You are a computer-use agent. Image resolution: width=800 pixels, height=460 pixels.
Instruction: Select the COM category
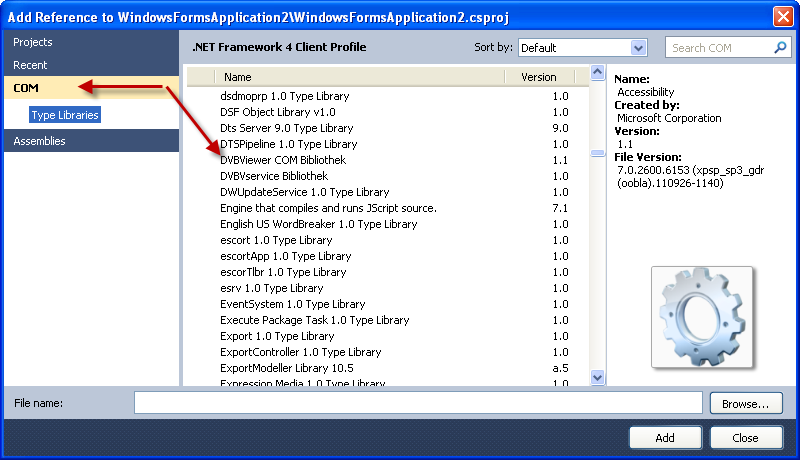pyautogui.click(x=26, y=89)
